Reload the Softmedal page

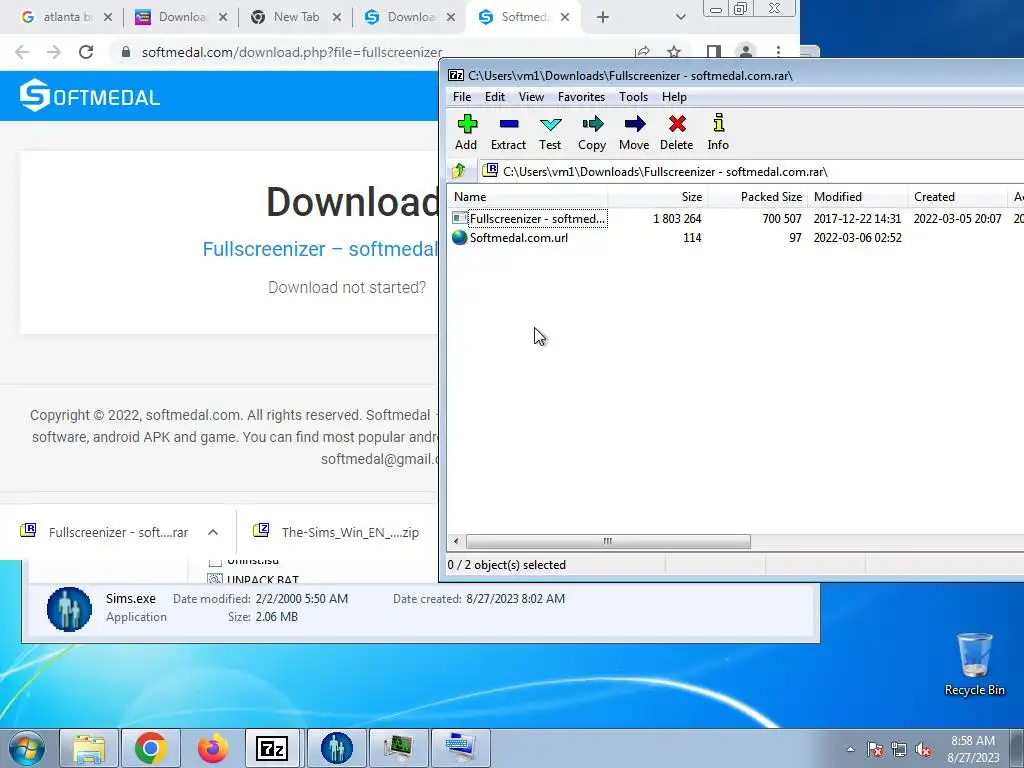tap(86, 52)
